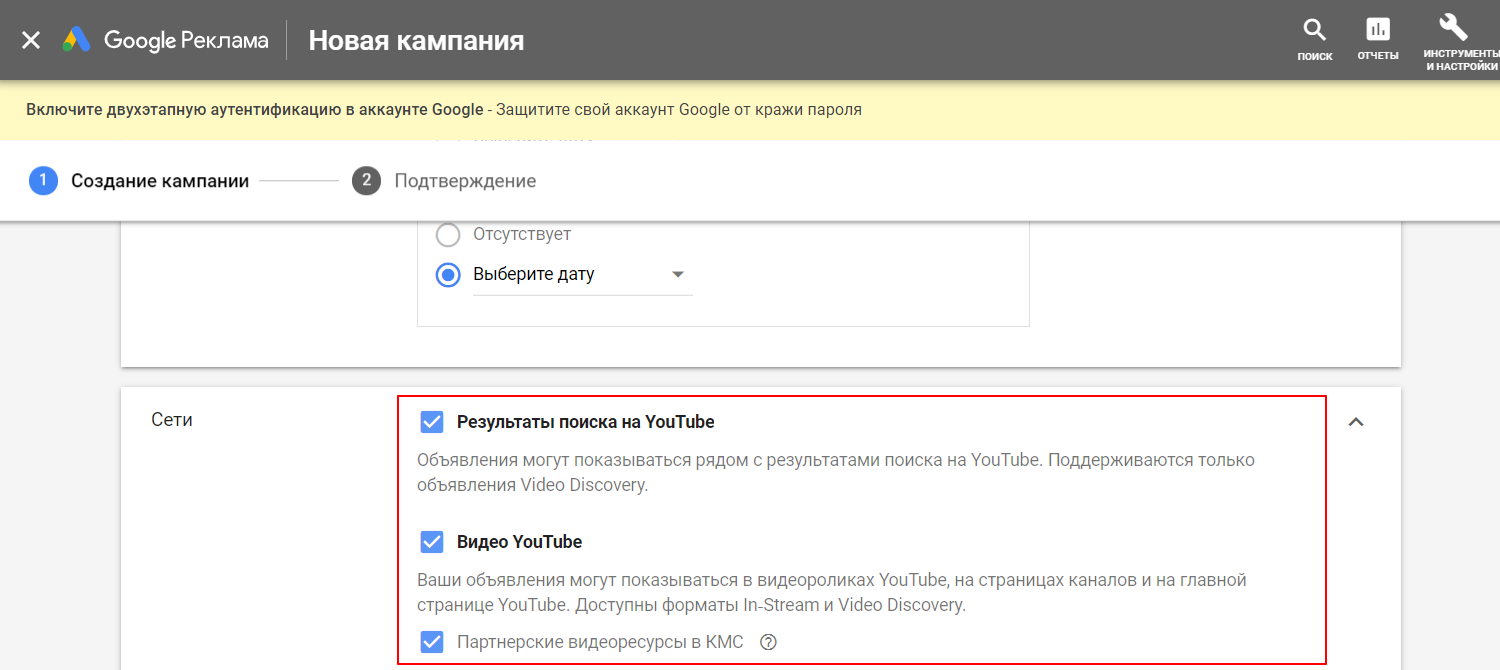This screenshot has height=670, width=1500.
Task: Go to Подтверждение step
Action: tap(465, 181)
